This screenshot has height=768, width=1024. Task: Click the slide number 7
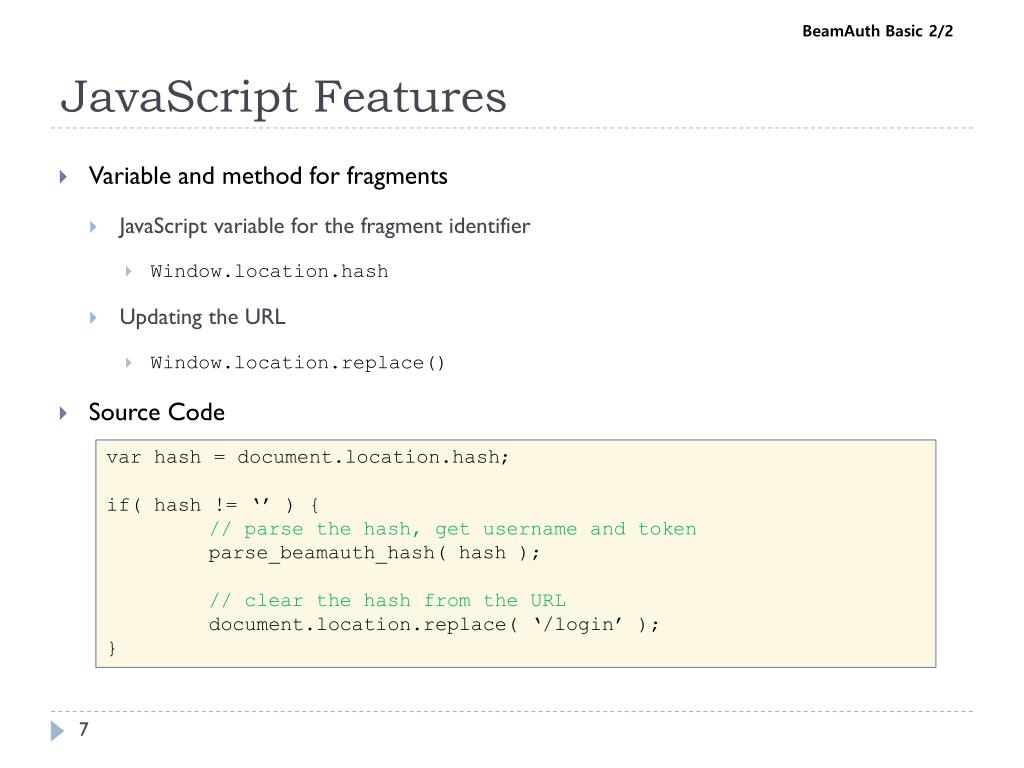point(84,729)
